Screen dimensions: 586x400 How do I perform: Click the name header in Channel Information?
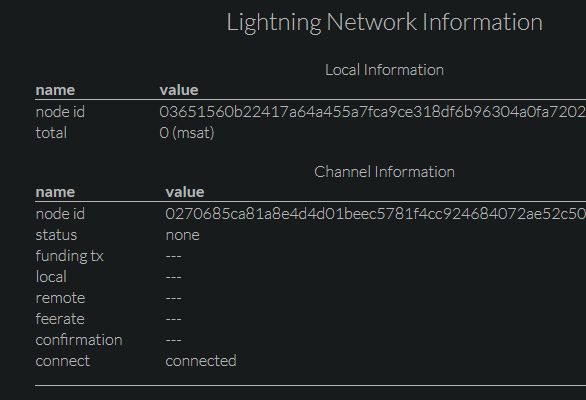[55, 192]
